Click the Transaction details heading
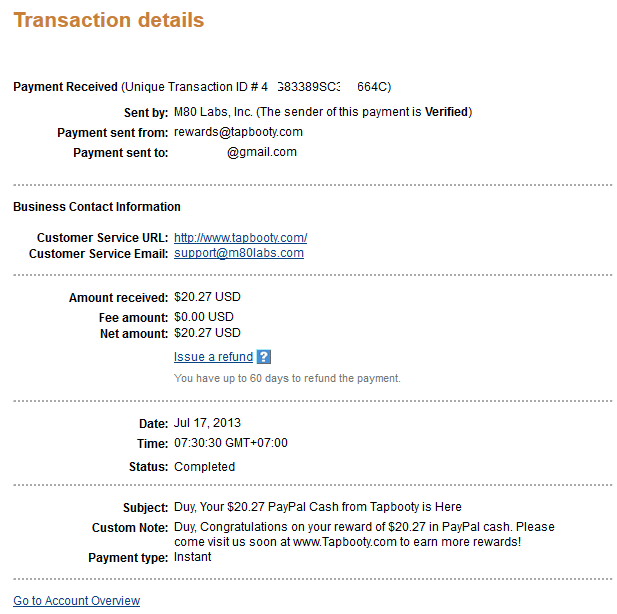Viewport: 617px width, 614px height. [x=109, y=20]
